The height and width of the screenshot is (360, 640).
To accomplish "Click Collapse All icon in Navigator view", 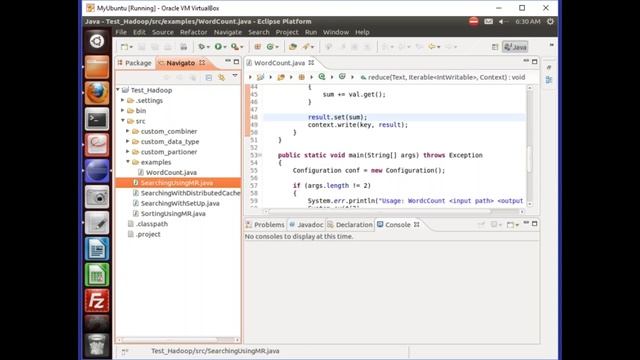I will (209, 77).
